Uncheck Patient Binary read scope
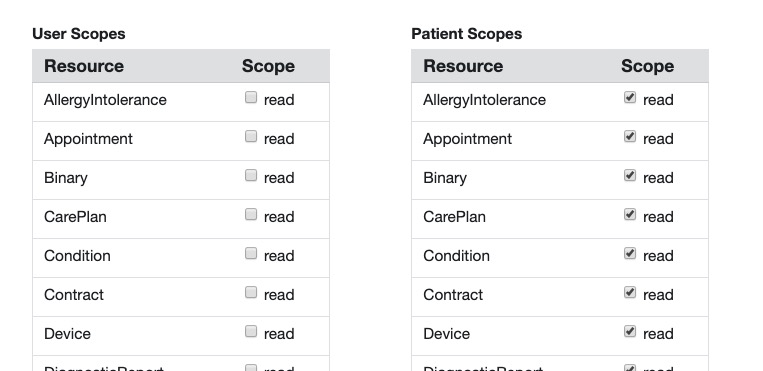Viewport: 763px width, 371px height. click(630, 175)
